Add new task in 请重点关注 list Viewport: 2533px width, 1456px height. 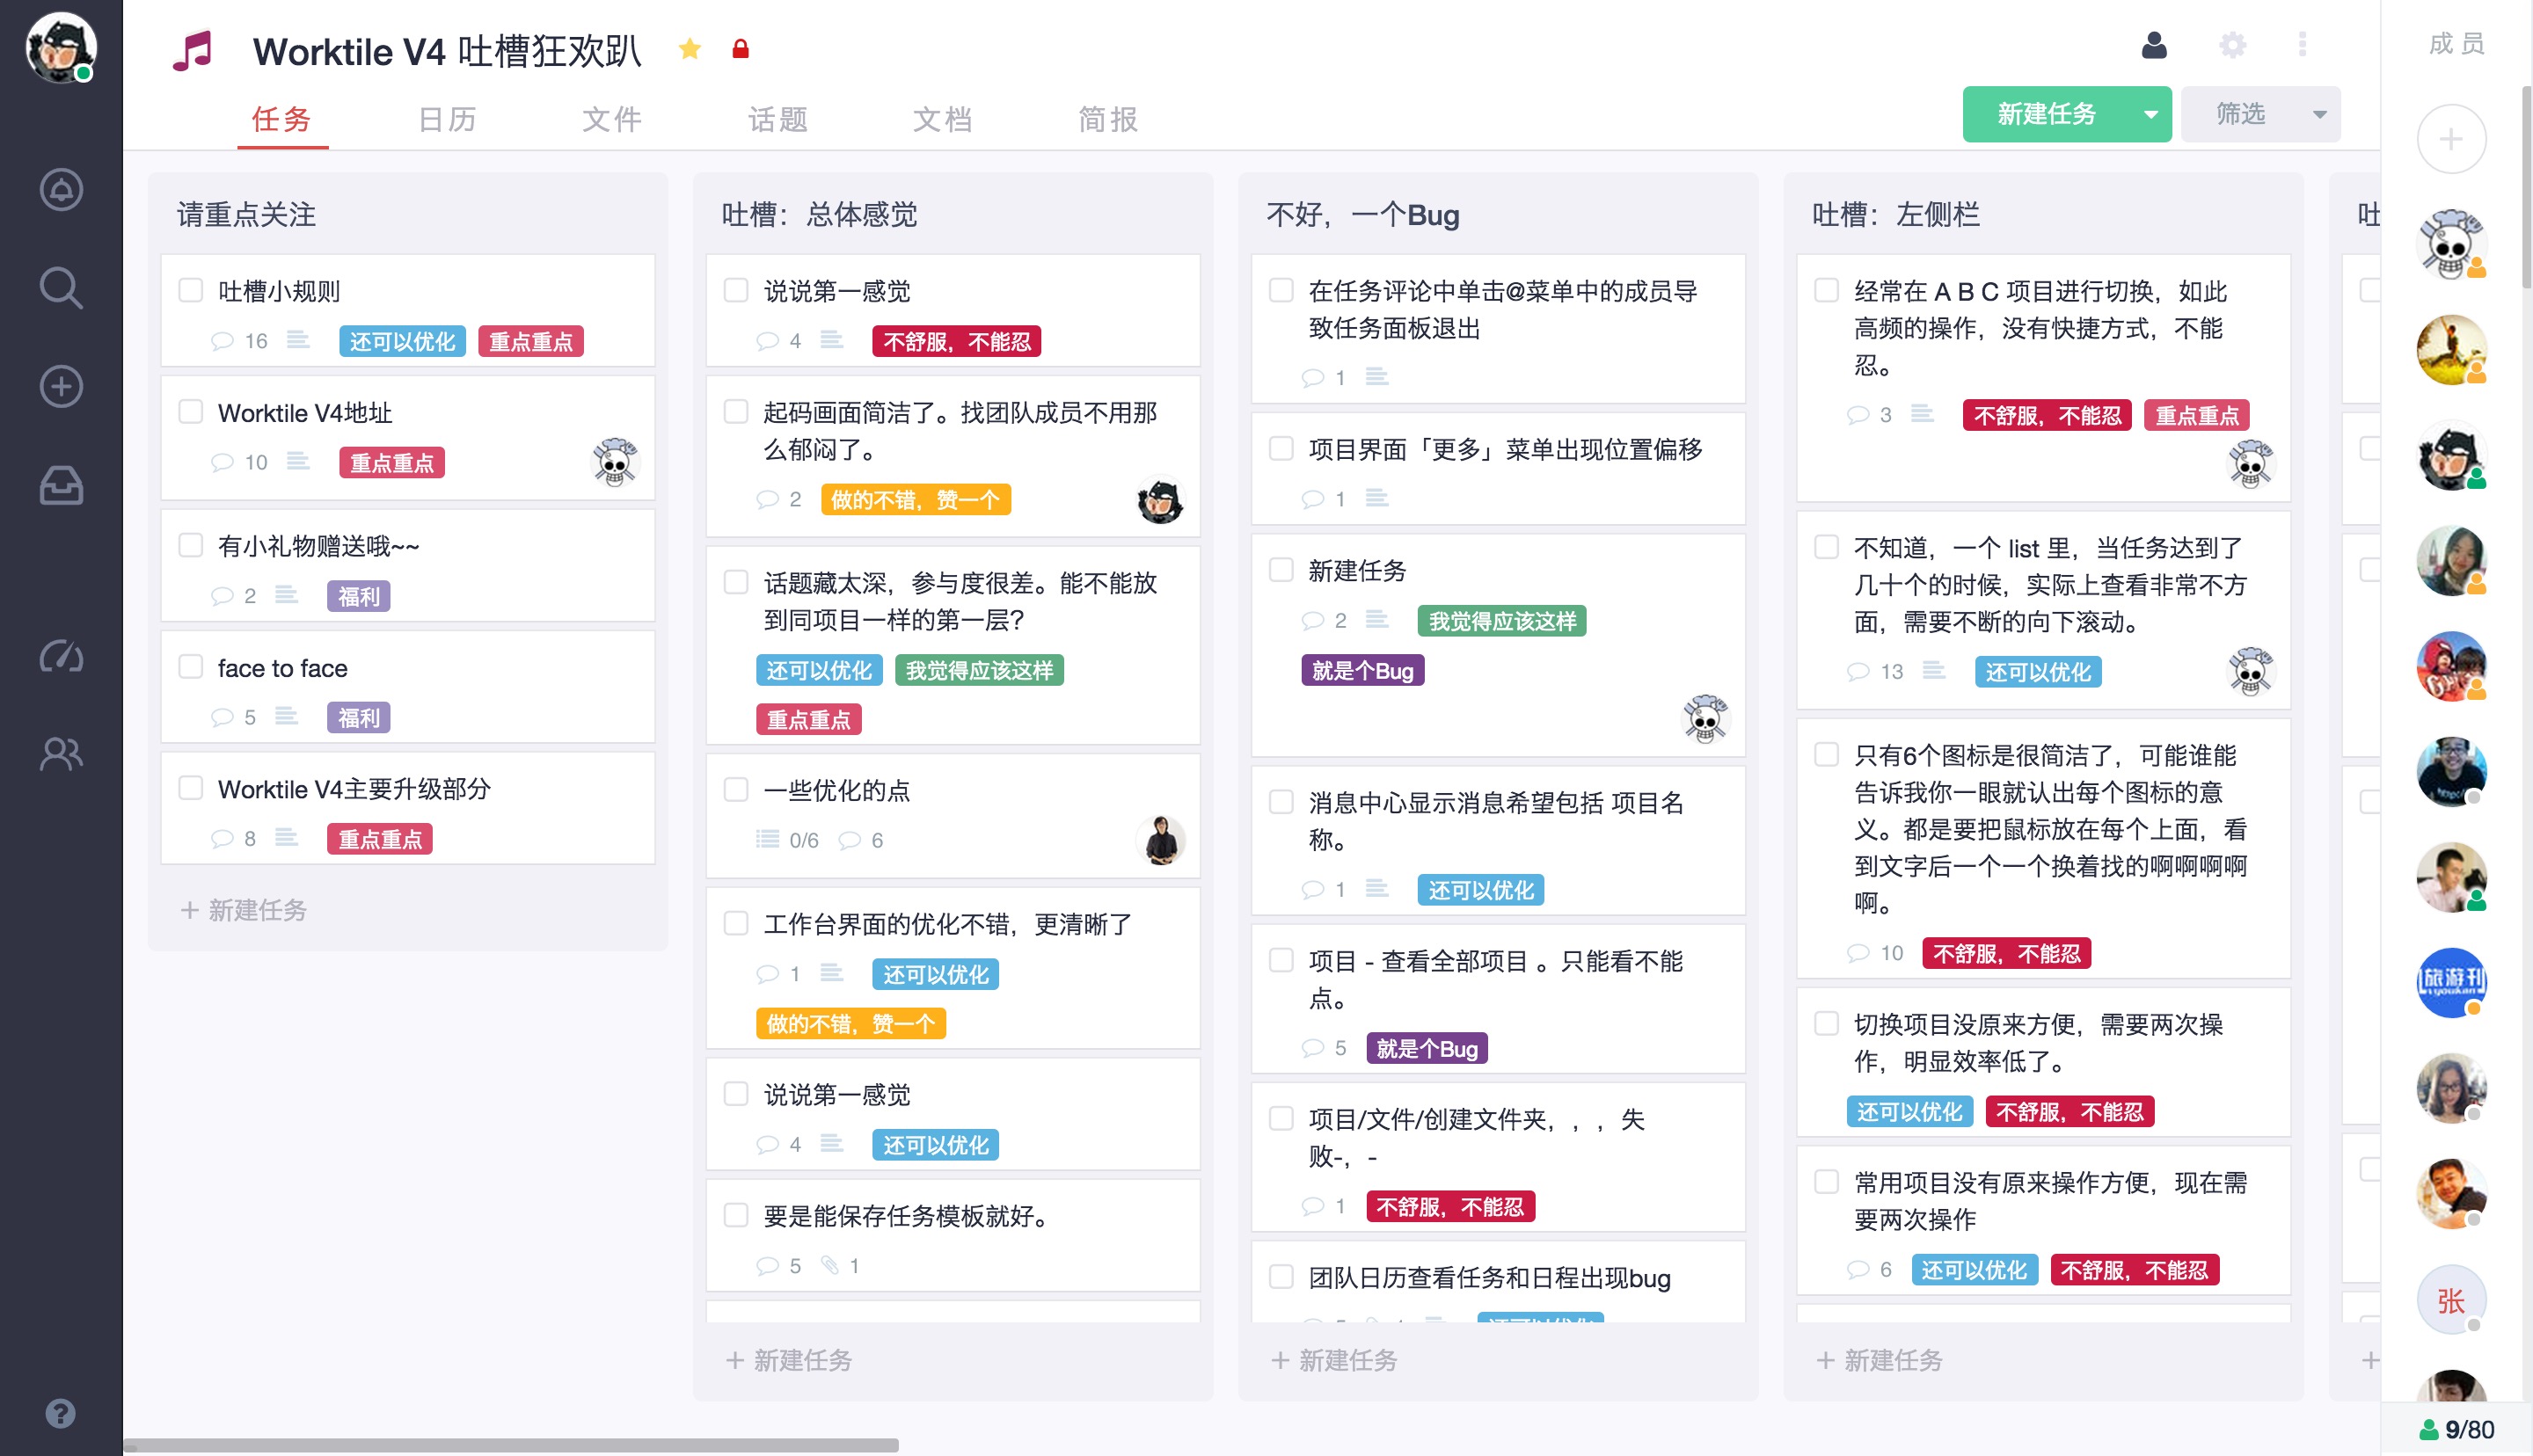pos(244,910)
